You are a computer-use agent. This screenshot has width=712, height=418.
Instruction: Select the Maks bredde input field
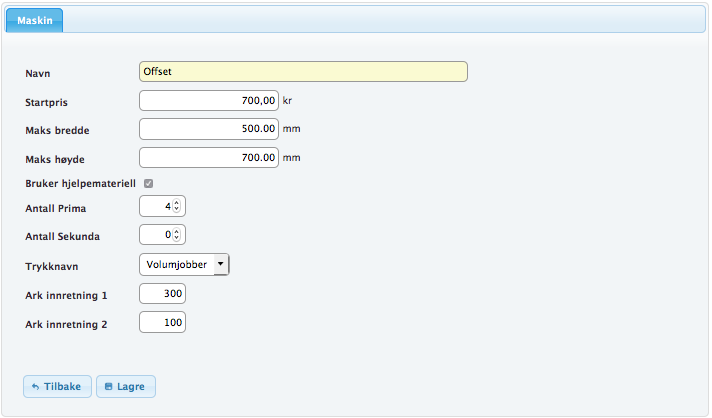click(x=209, y=129)
